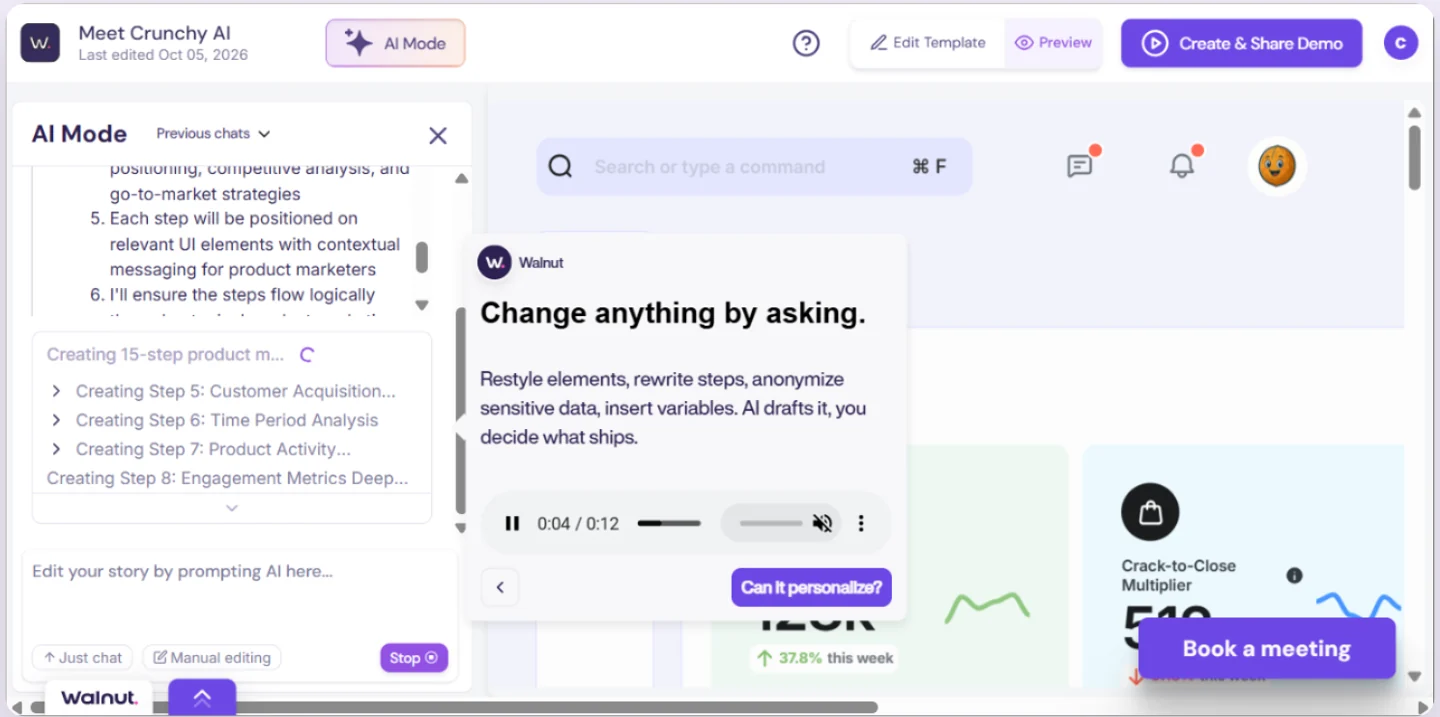The height and width of the screenshot is (717, 1440).
Task: Click the Create & Share Demo button
Action: point(1241,43)
